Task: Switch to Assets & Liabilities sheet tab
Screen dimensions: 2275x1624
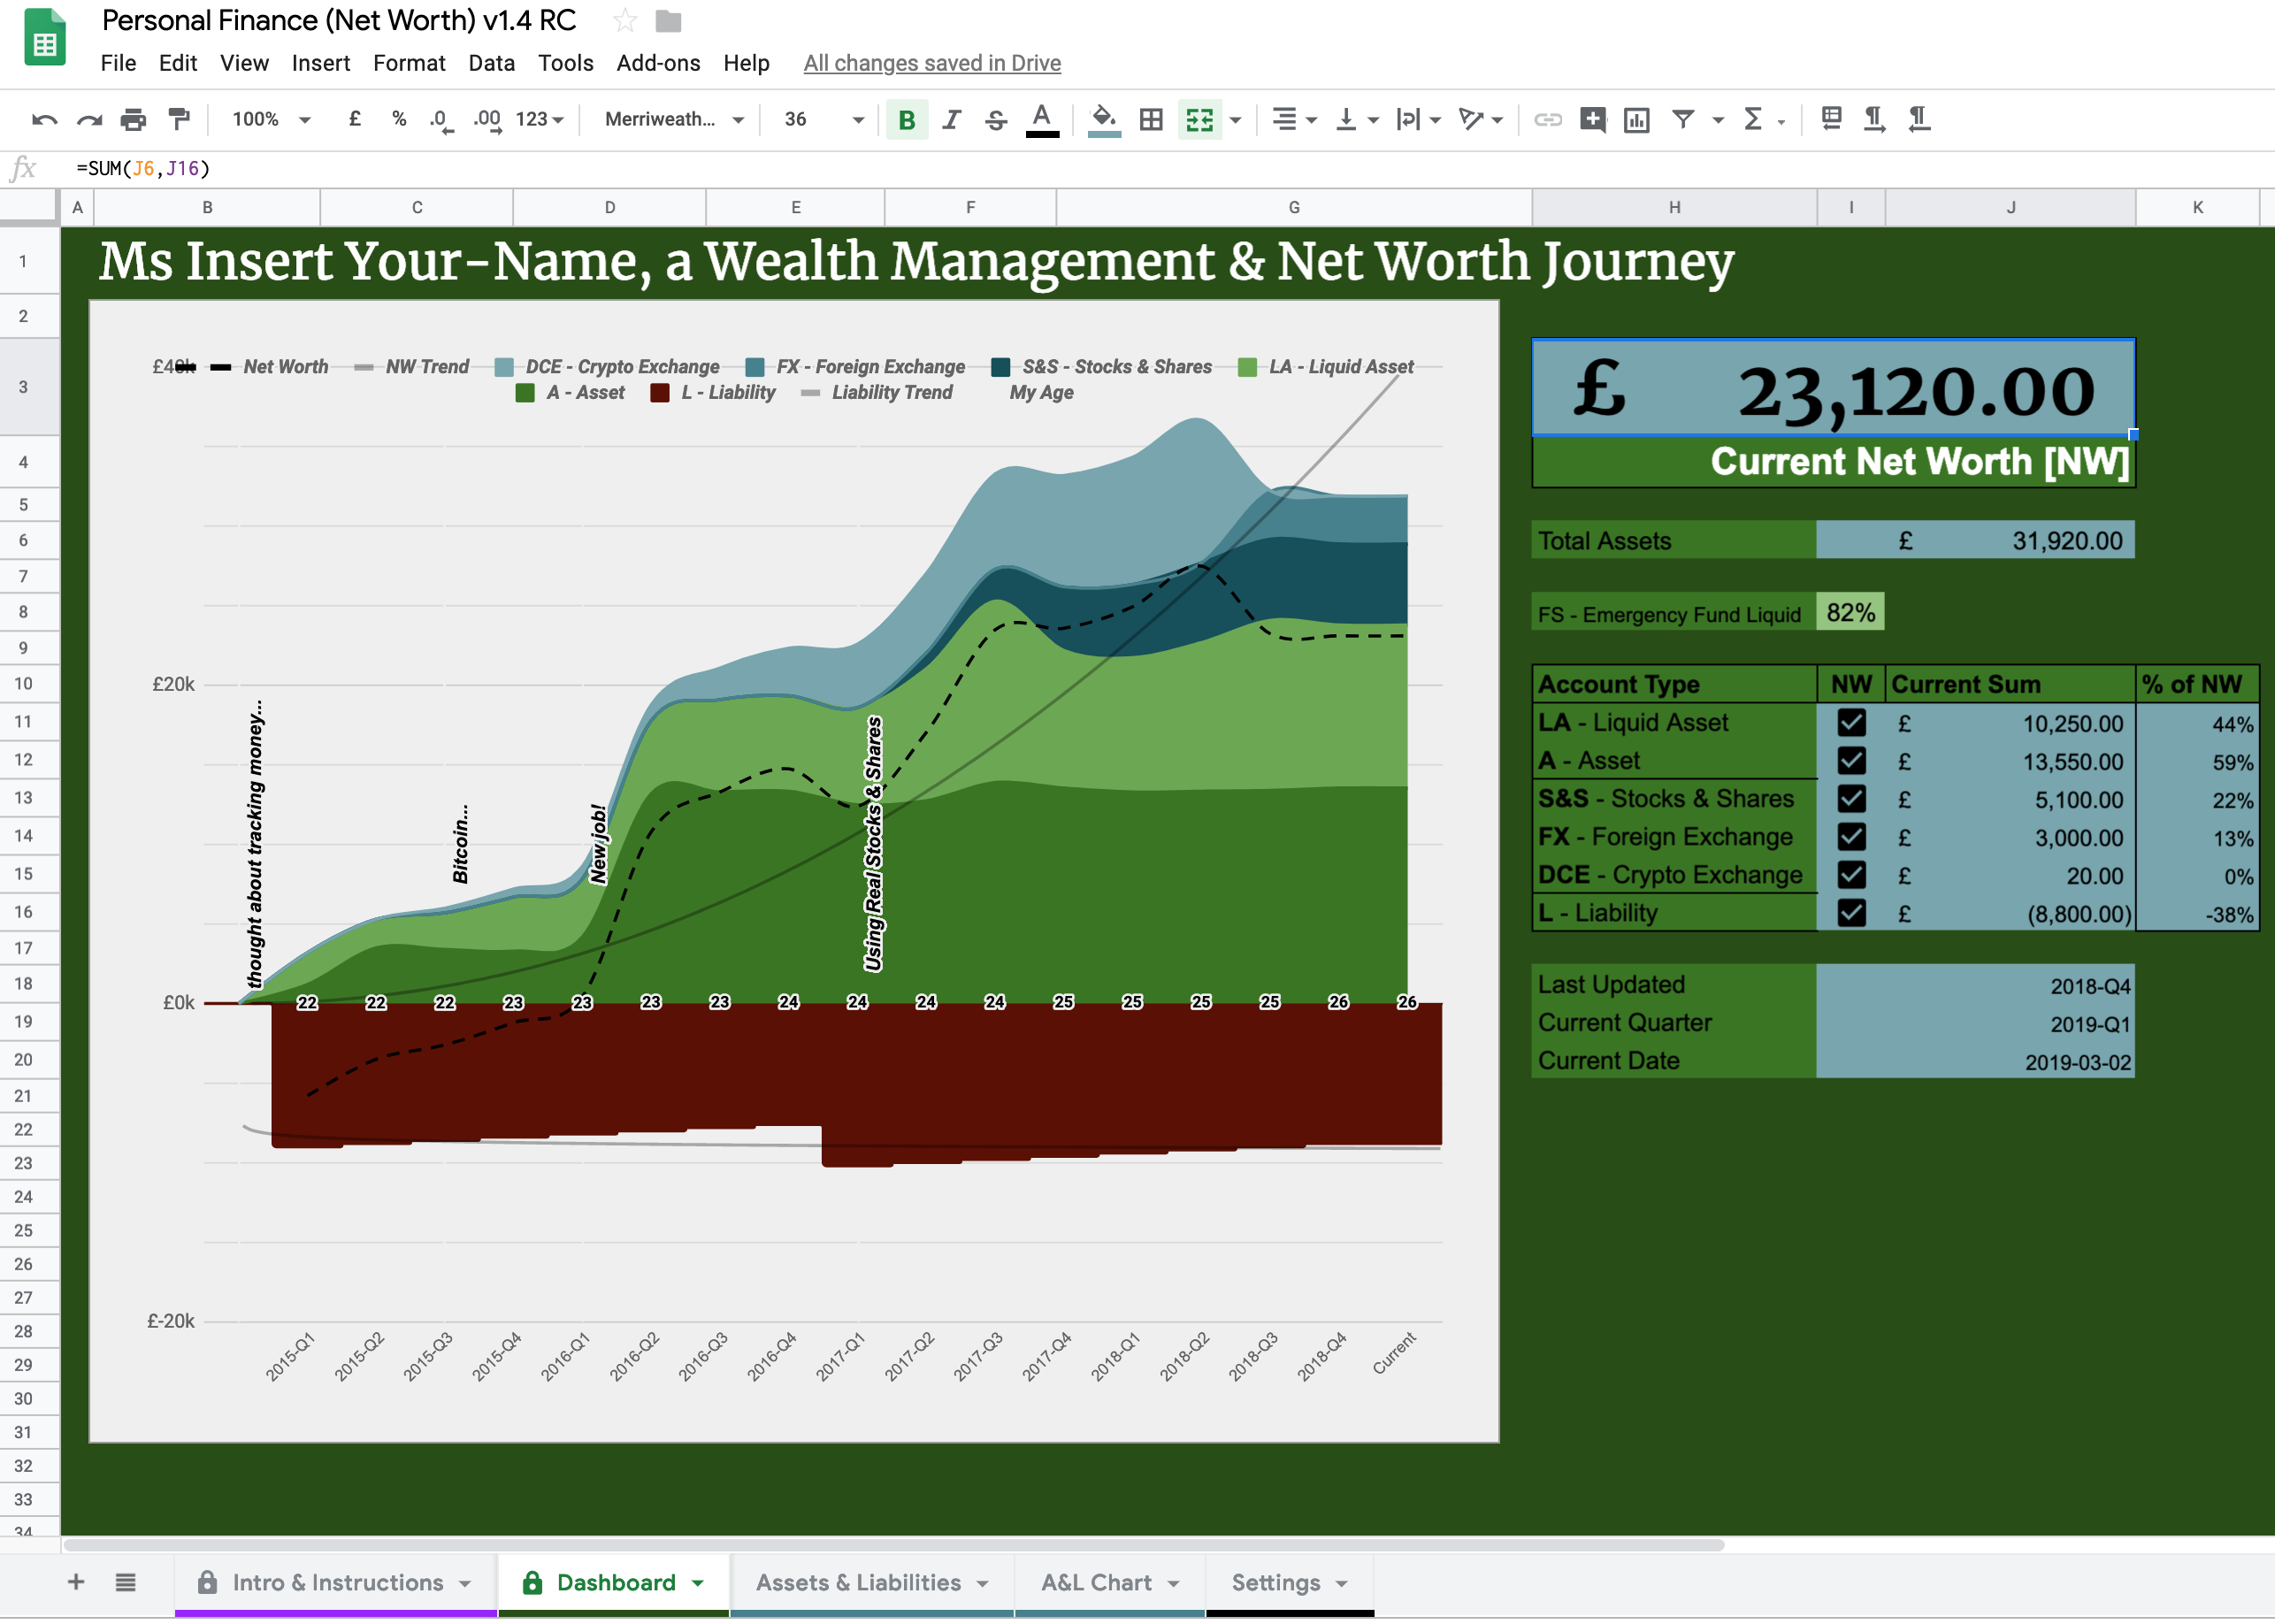Action: coord(857,1582)
